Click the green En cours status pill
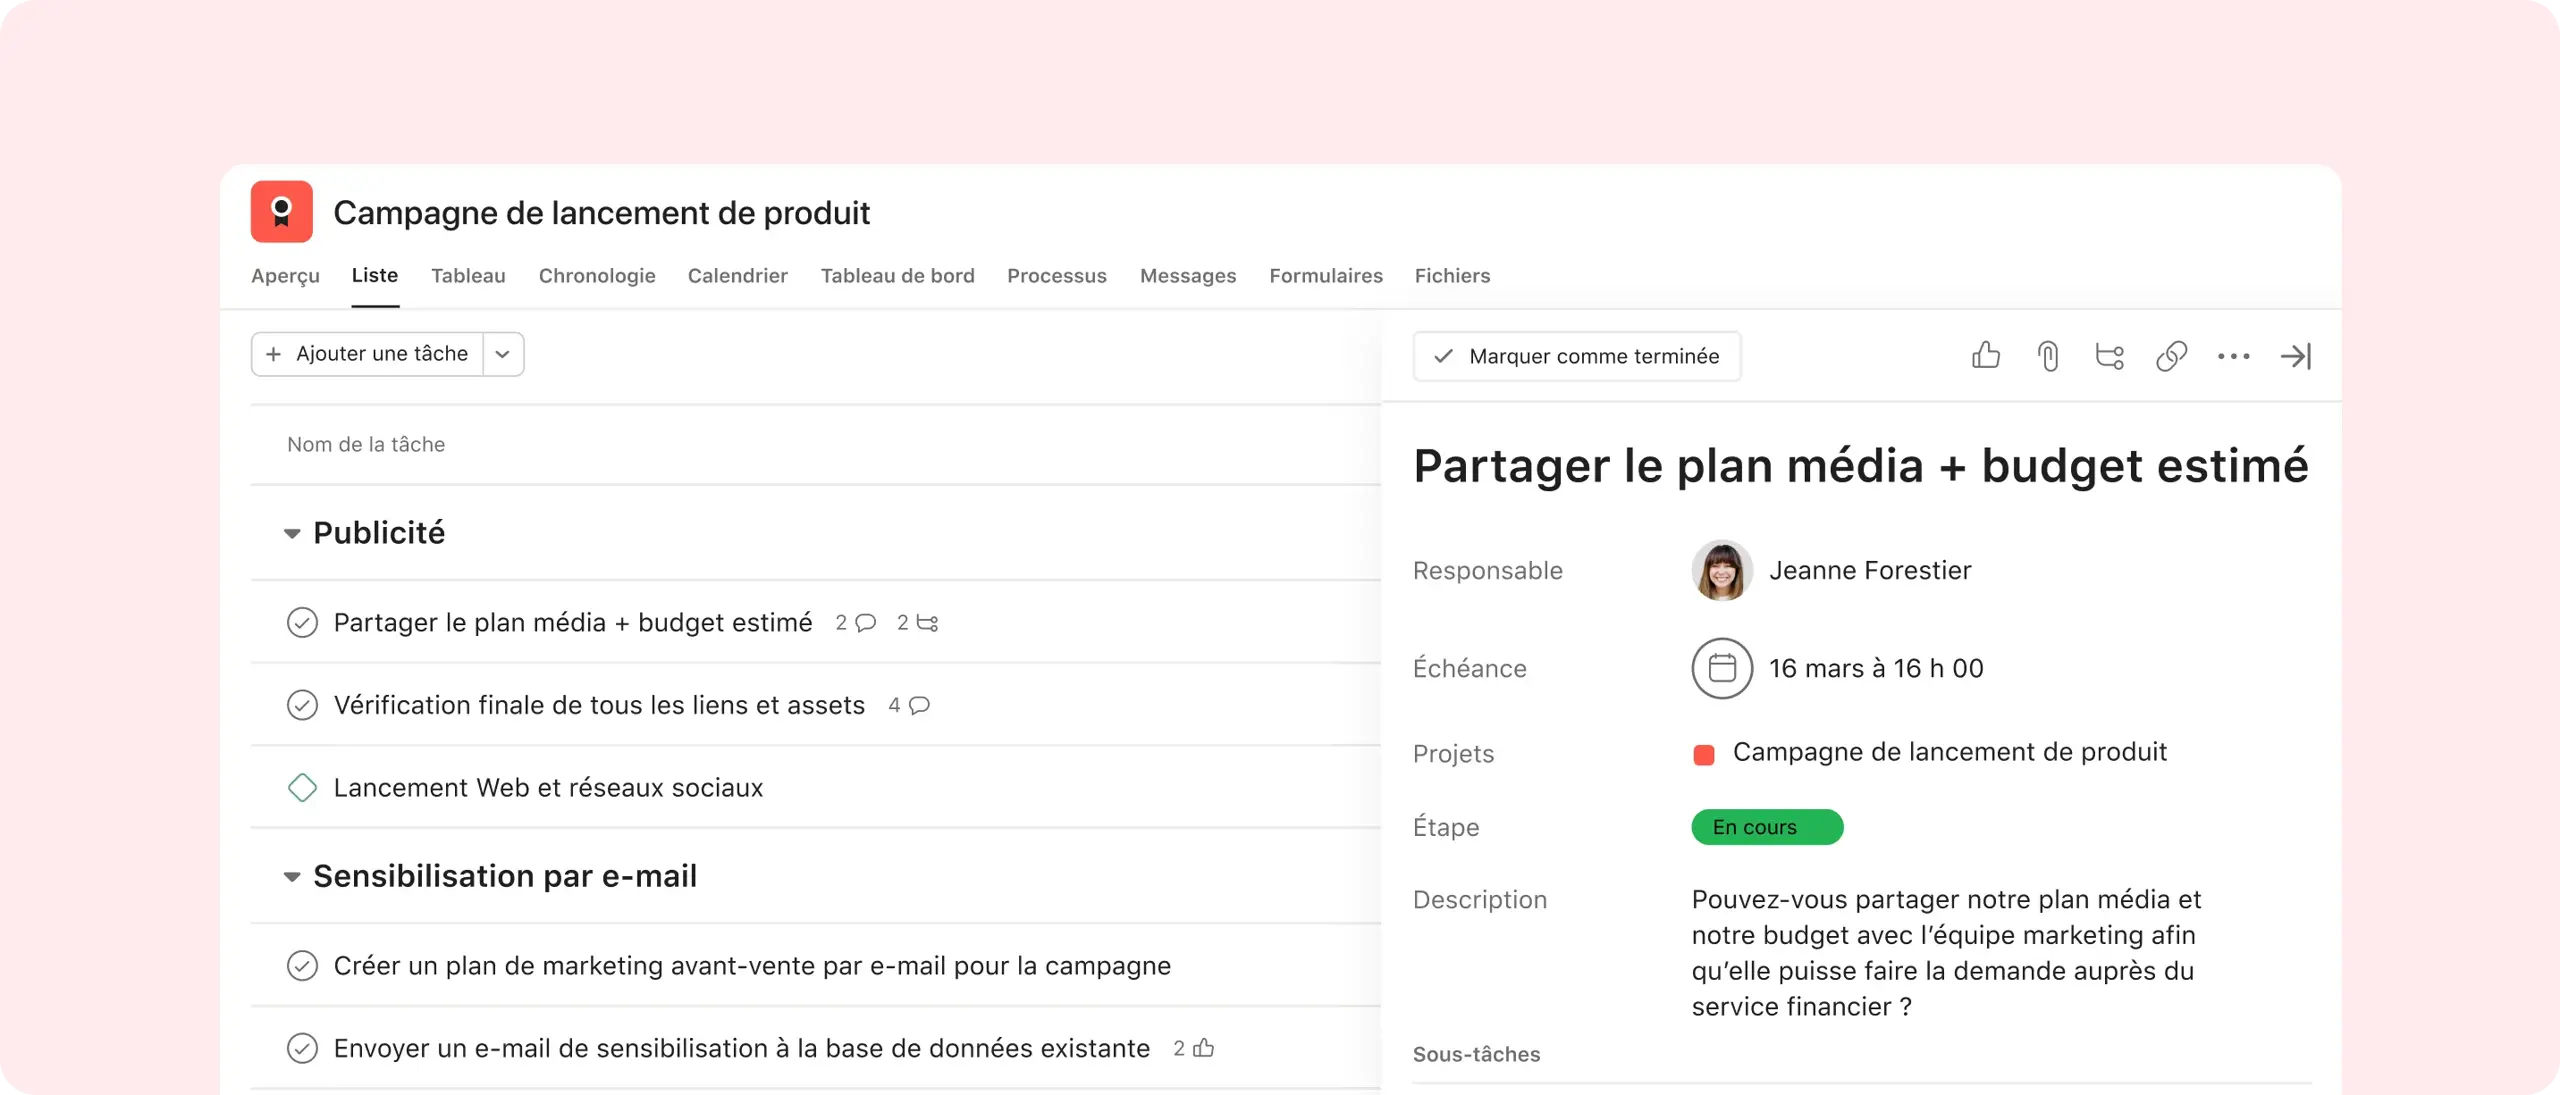Screen dimensions: 2560x1095 coord(1766,827)
